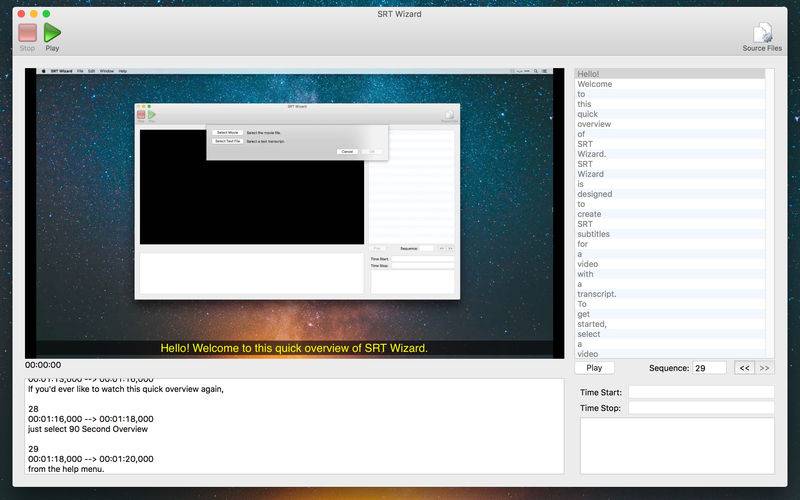Click the video preview area
Viewport: 800px width, 500px height.
(x=295, y=213)
